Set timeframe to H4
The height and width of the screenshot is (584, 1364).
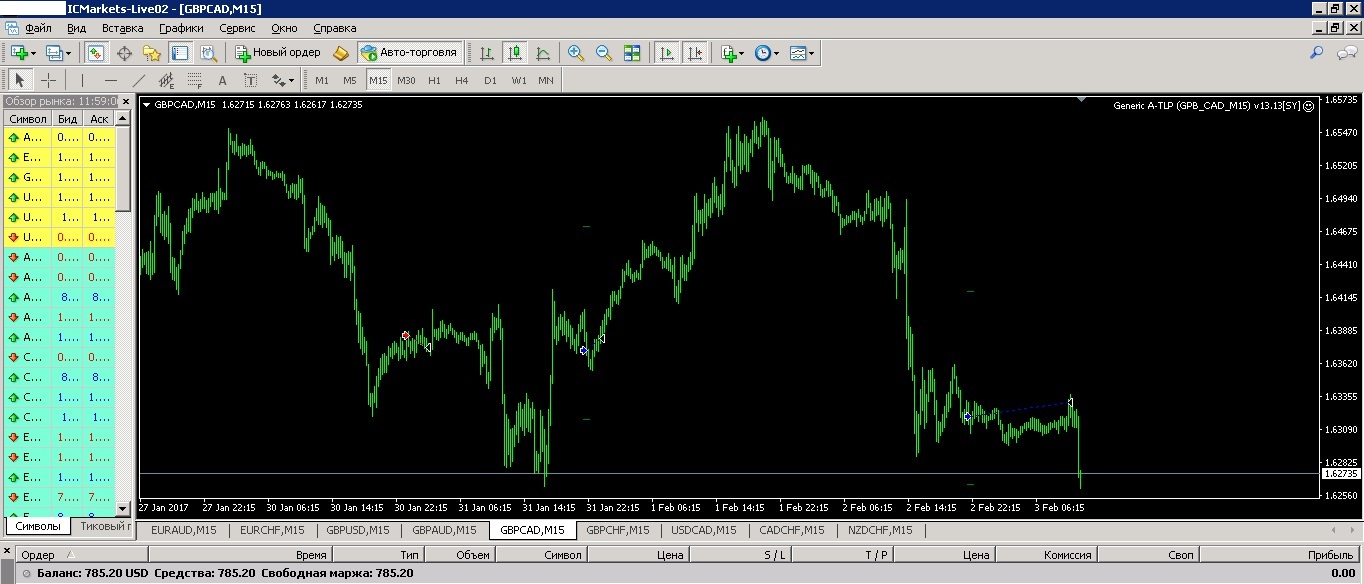tap(462, 80)
